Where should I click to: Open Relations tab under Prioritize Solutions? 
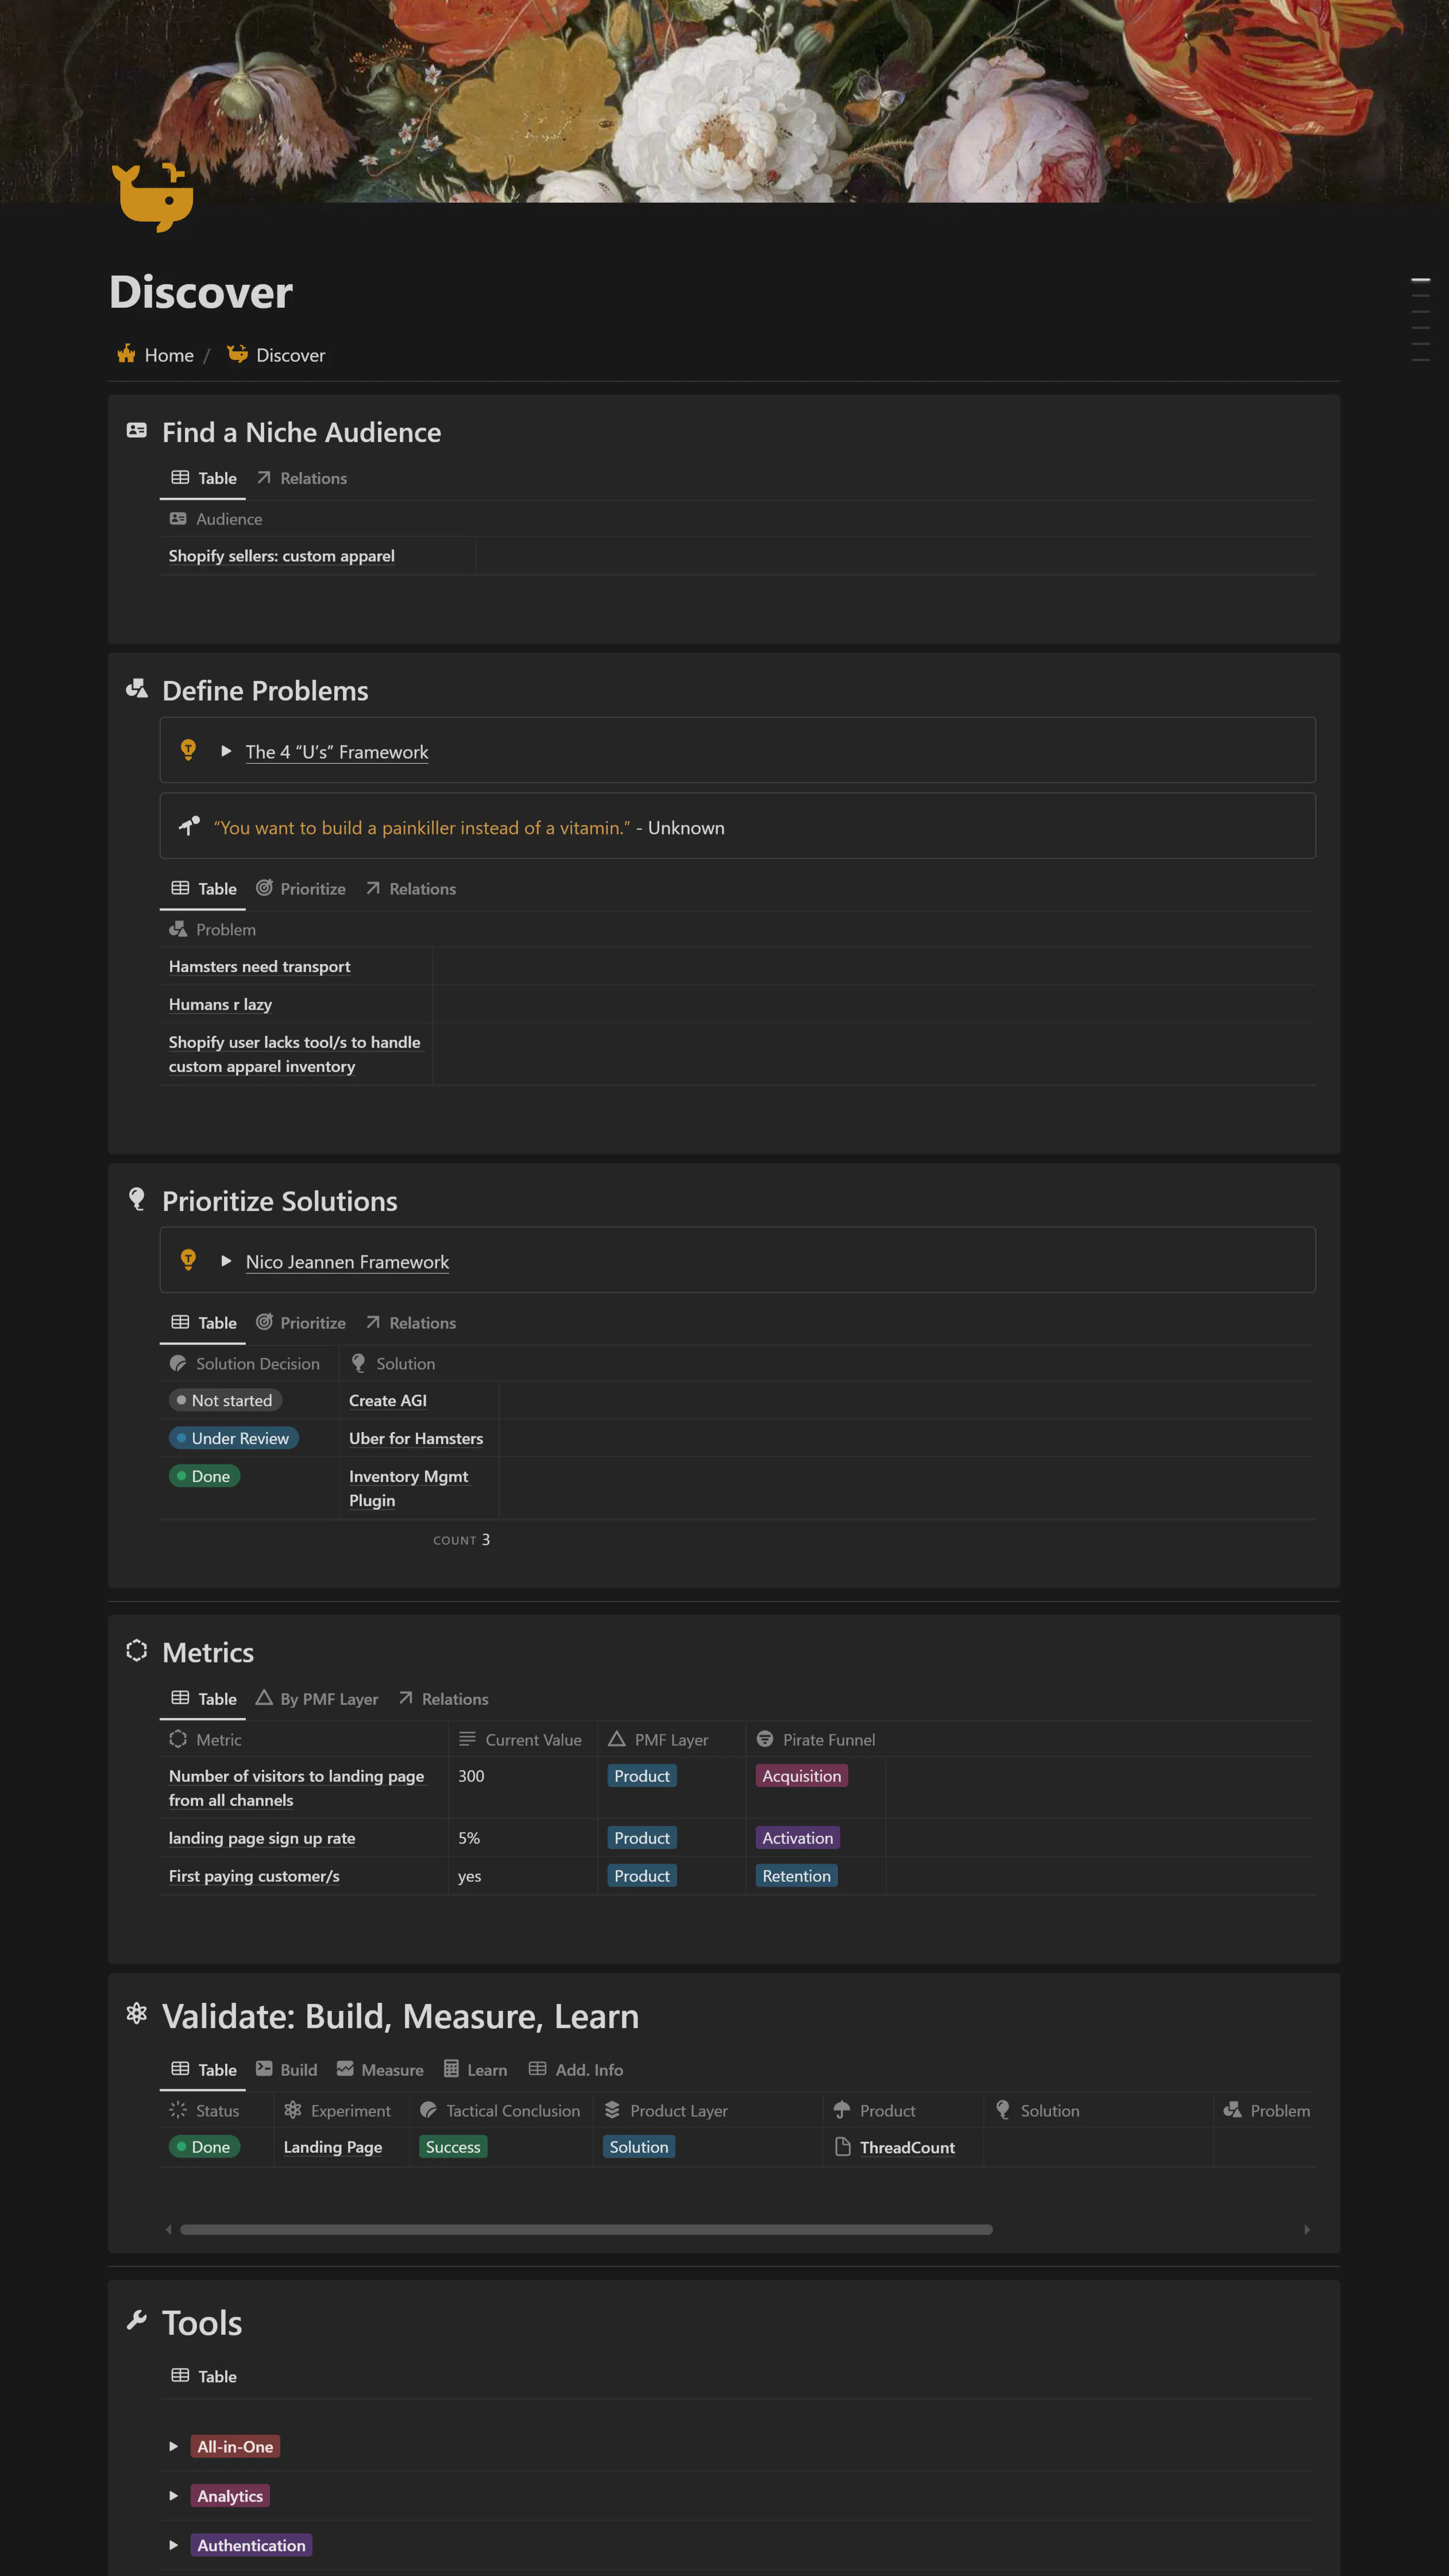411,1322
